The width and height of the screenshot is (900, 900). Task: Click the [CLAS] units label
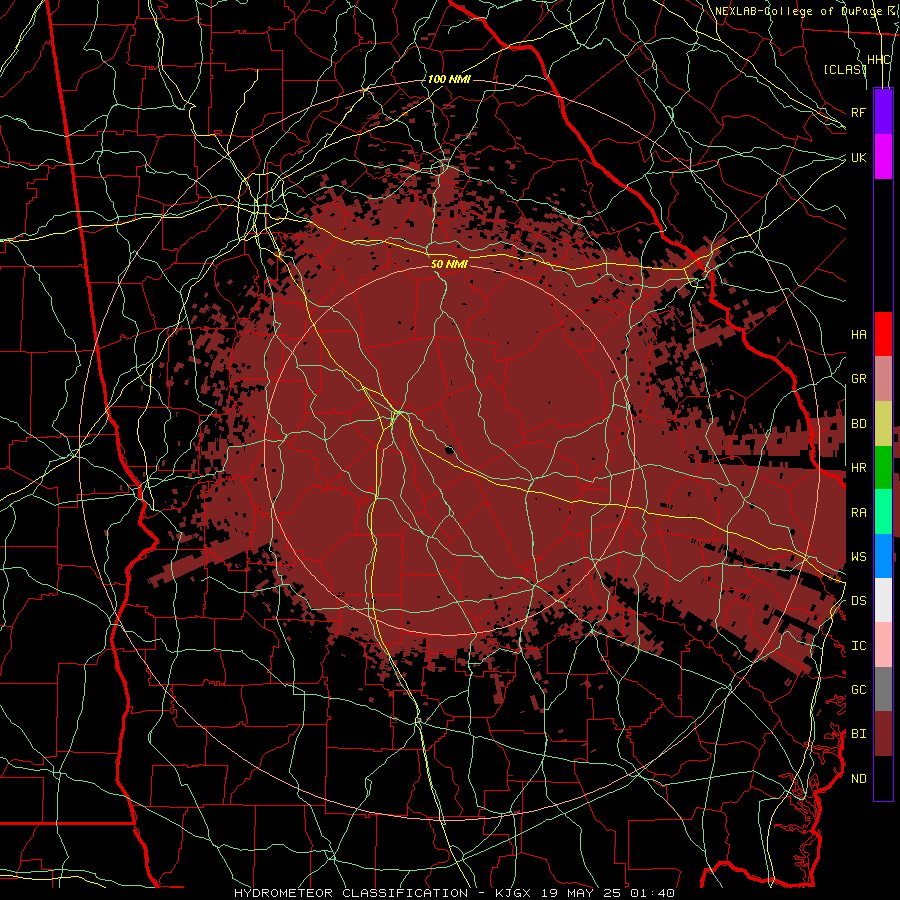[845, 69]
